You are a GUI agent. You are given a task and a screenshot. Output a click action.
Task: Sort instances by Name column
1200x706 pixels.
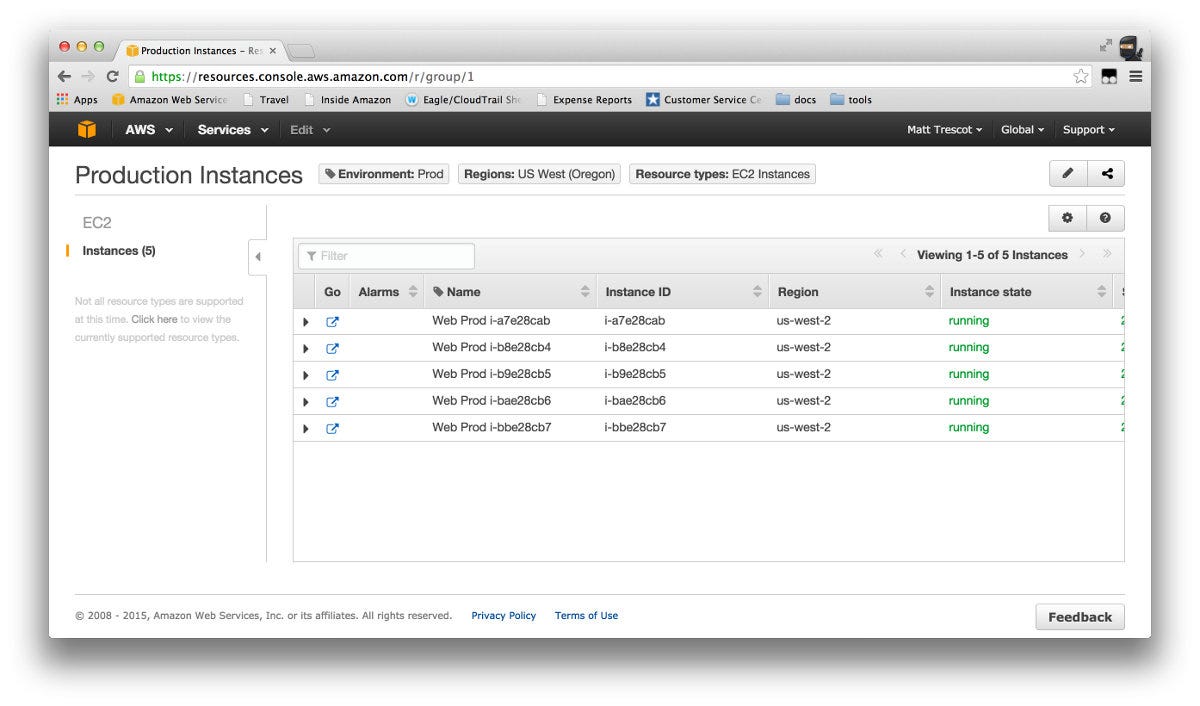coord(460,291)
